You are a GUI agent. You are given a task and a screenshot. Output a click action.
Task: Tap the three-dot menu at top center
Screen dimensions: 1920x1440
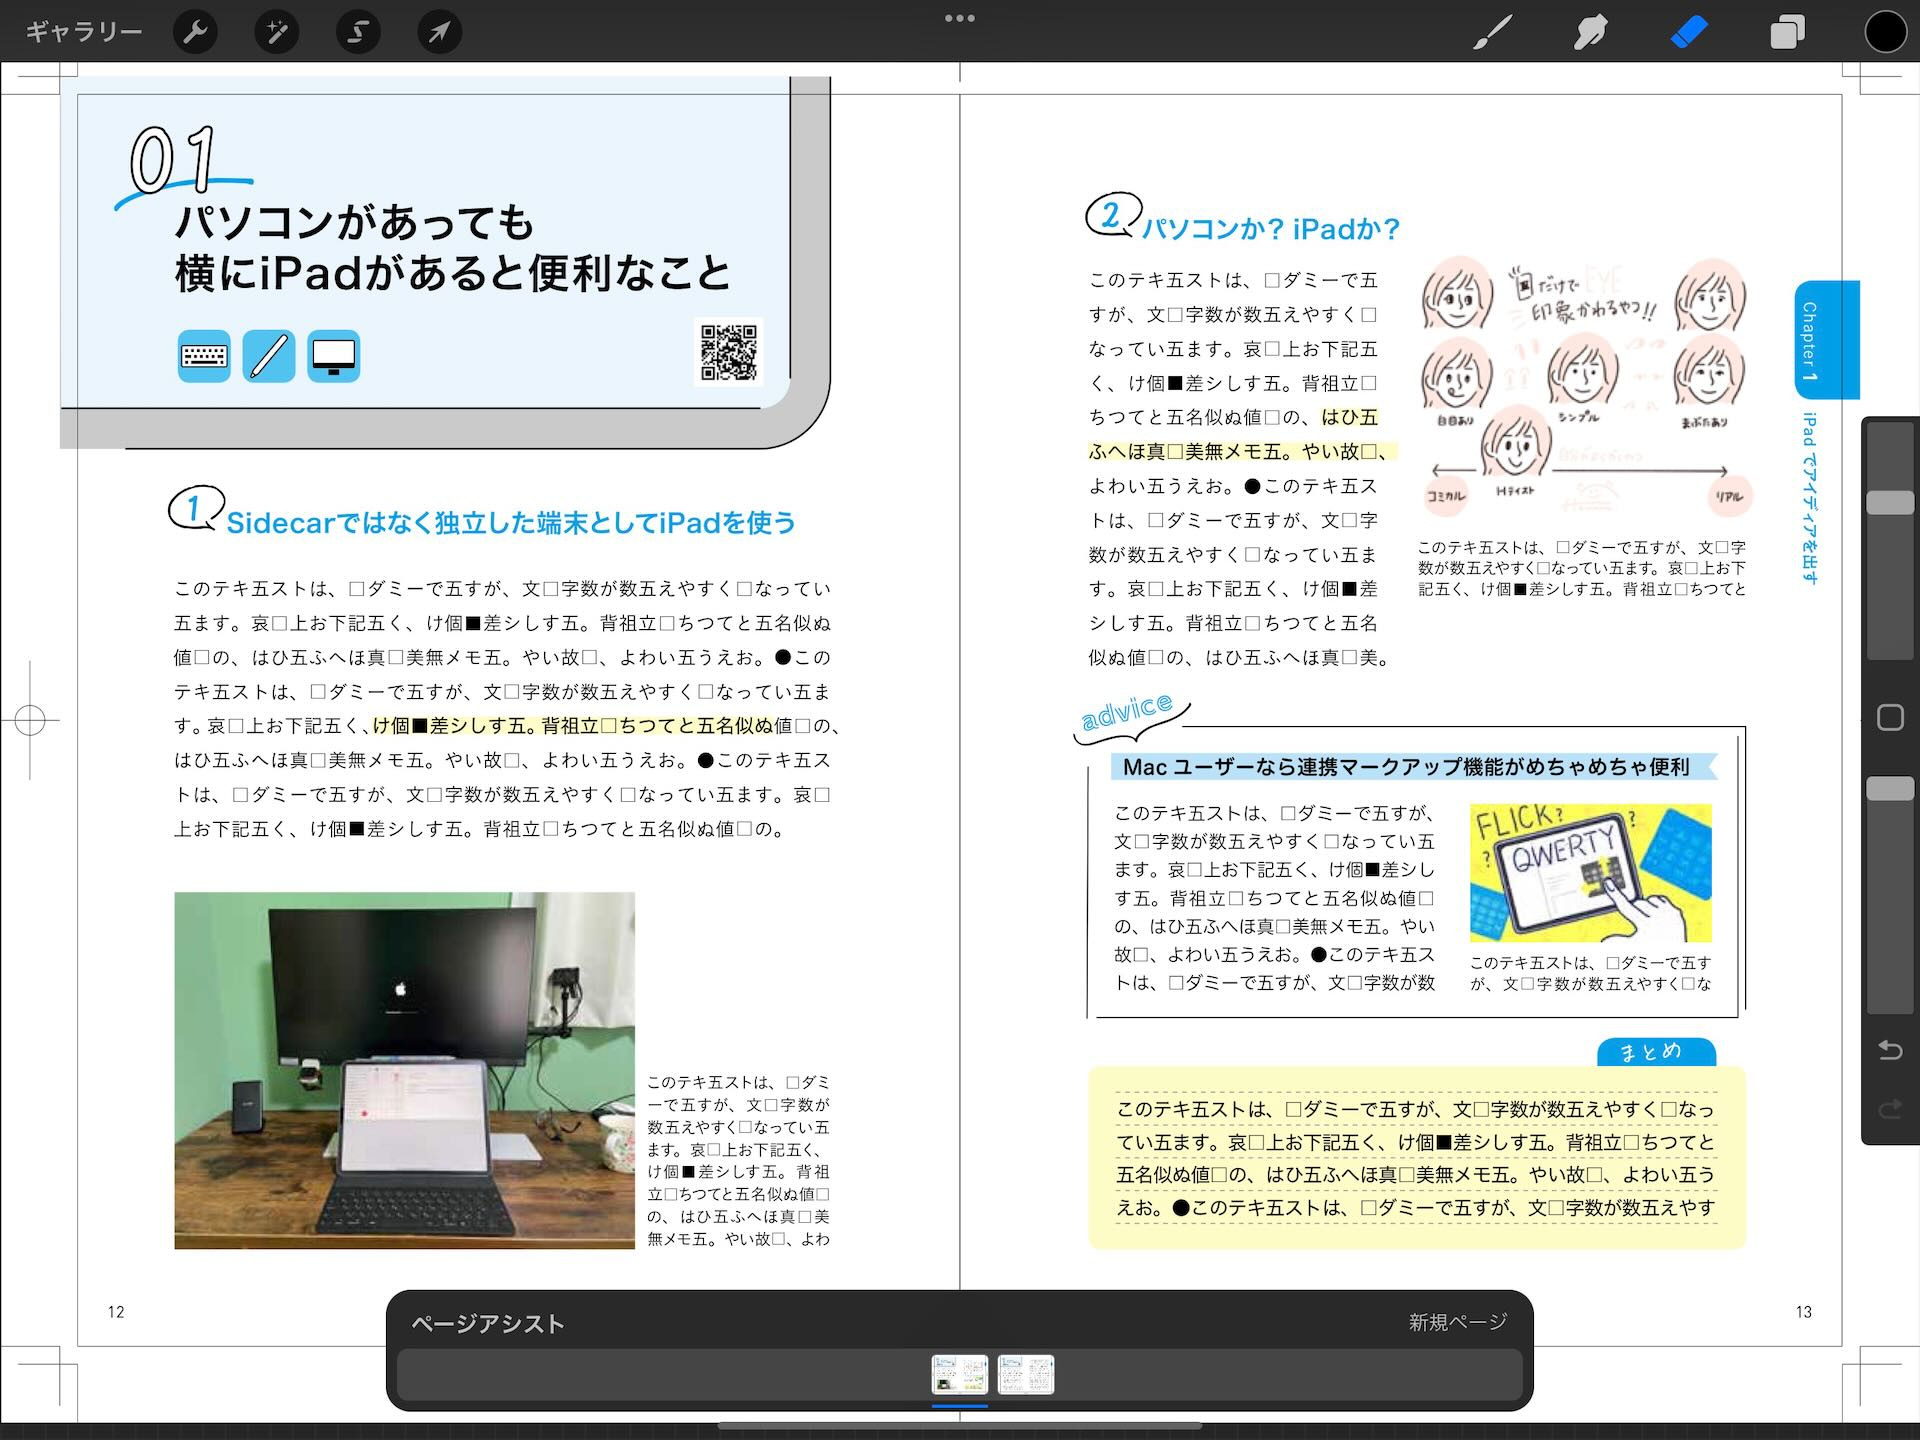(960, 18)
